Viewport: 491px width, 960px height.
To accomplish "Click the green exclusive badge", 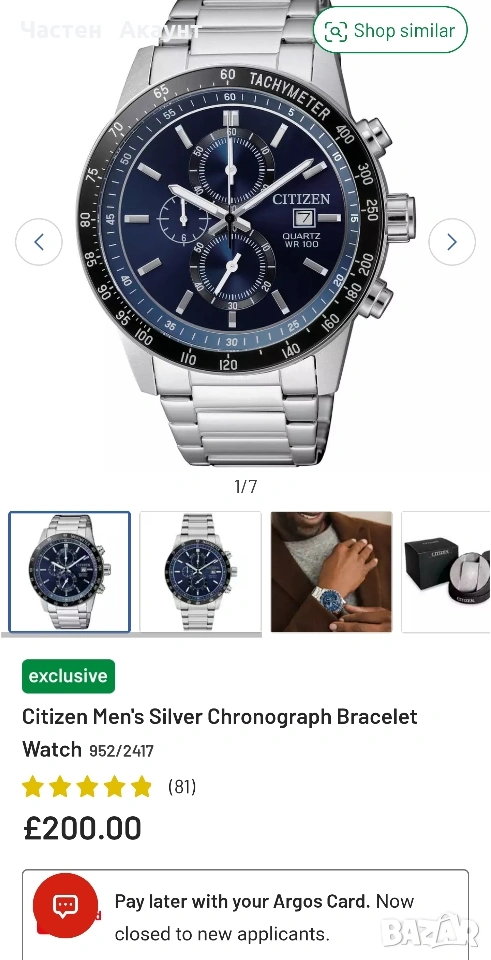I will 68,676.
